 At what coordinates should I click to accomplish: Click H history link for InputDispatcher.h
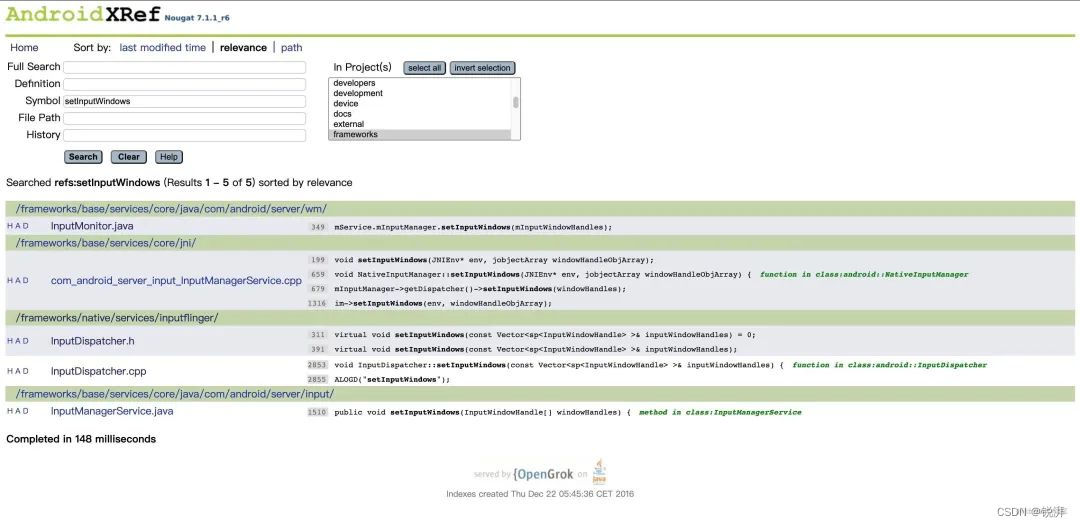tap(10, 341)
